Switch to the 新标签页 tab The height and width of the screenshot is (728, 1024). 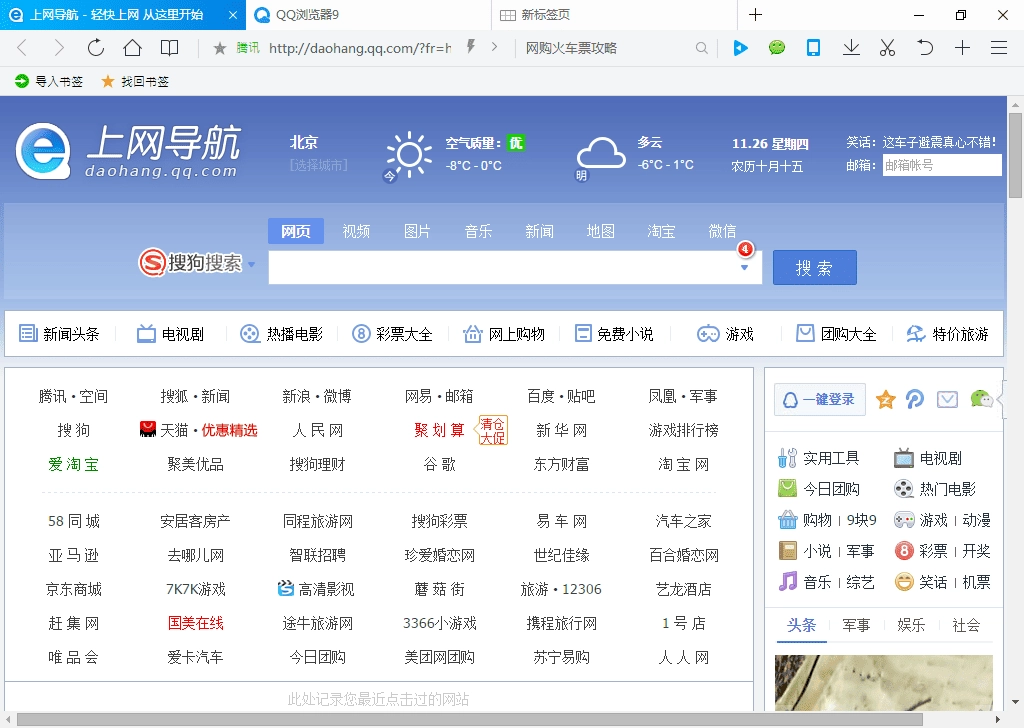(x=614, y=14)
